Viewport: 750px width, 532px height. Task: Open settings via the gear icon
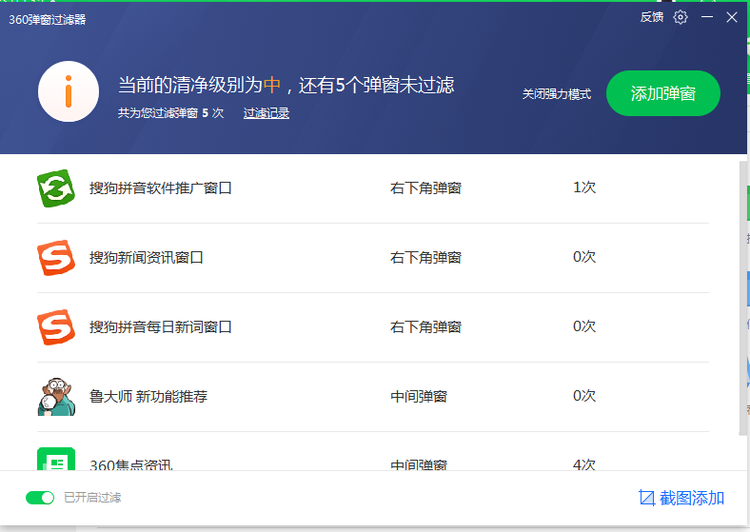681,17
